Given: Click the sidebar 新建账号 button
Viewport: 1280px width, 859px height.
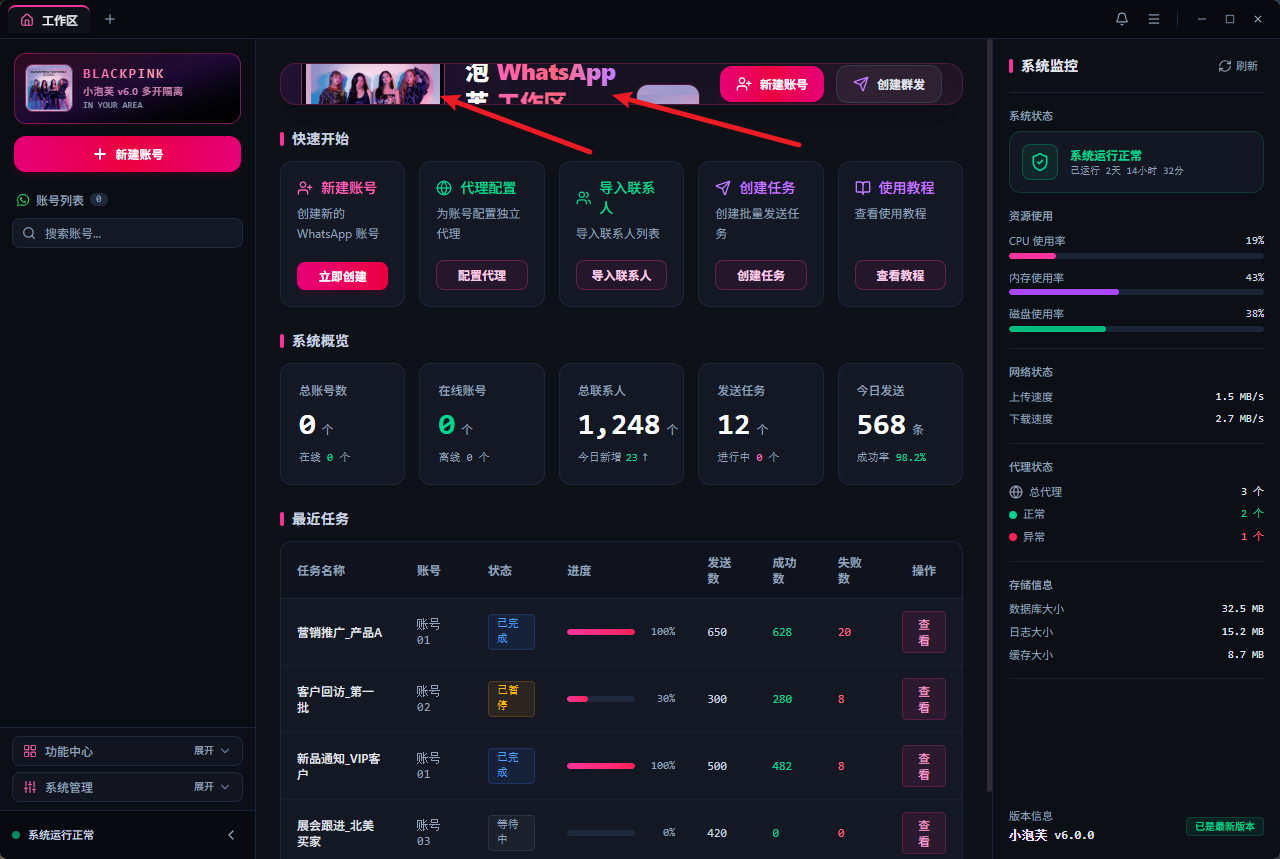Looking at the screenshot, I should [127, 154].
